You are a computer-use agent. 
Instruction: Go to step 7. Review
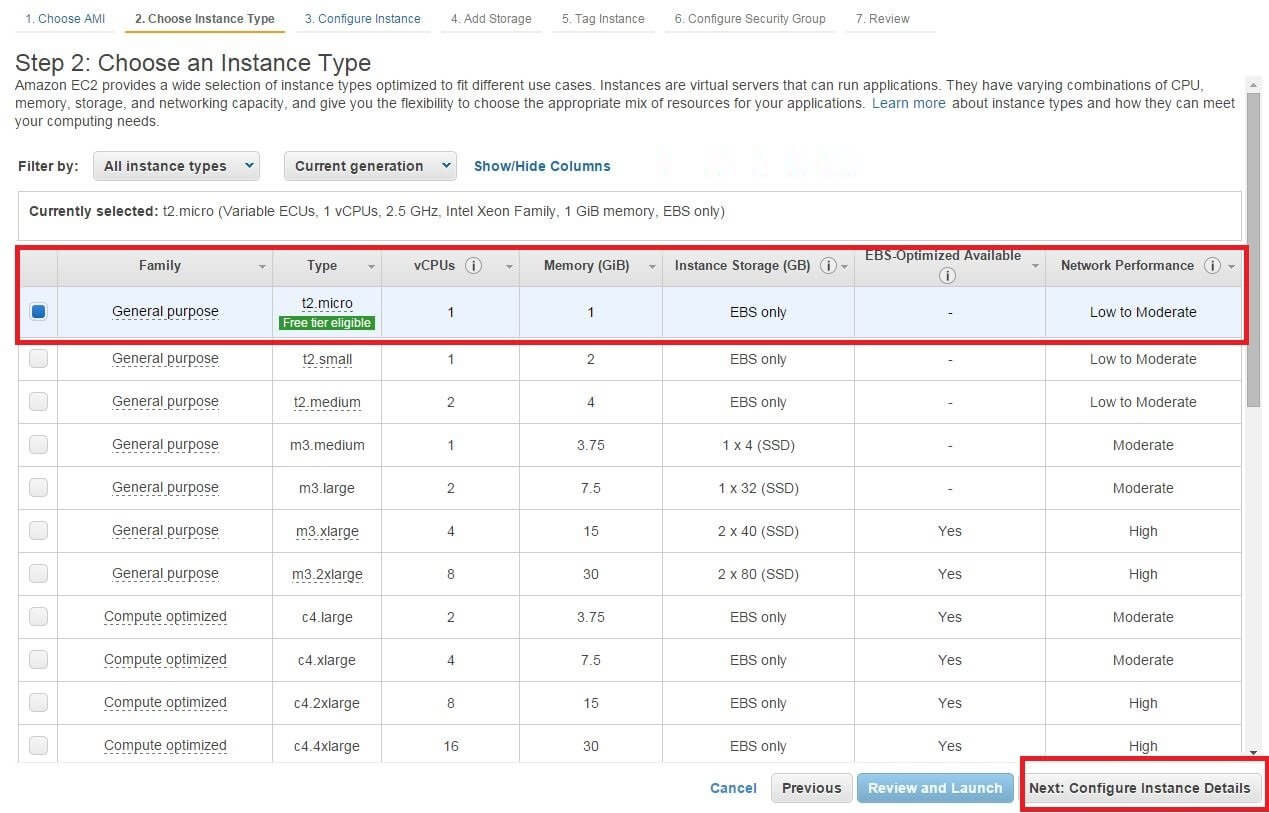882,19
